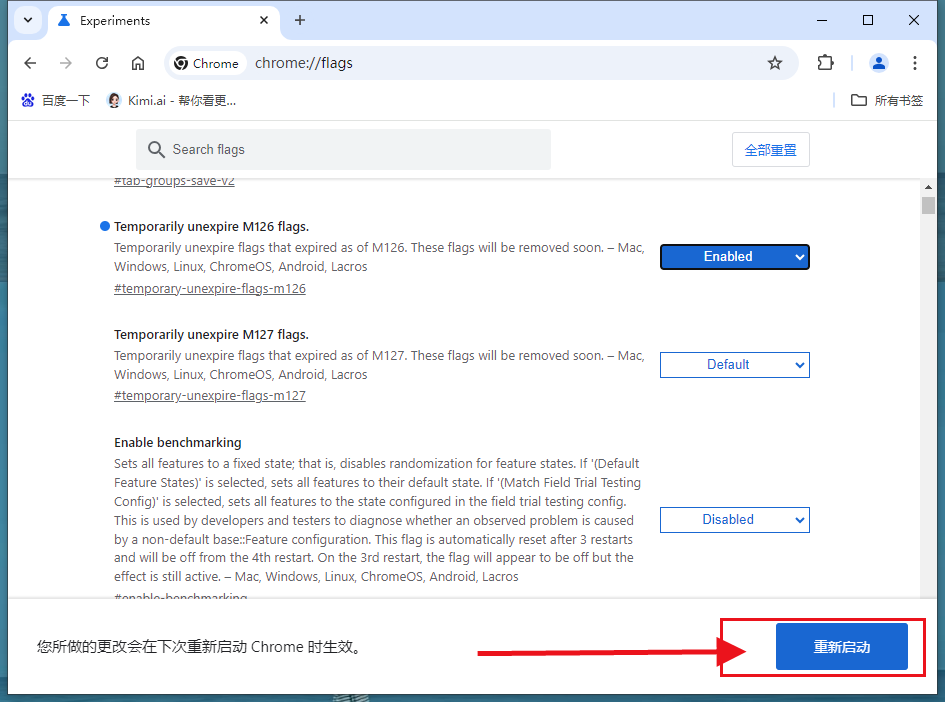
Task: Open the Extensions puzzle icon
Action: click(x=825, y=63)
